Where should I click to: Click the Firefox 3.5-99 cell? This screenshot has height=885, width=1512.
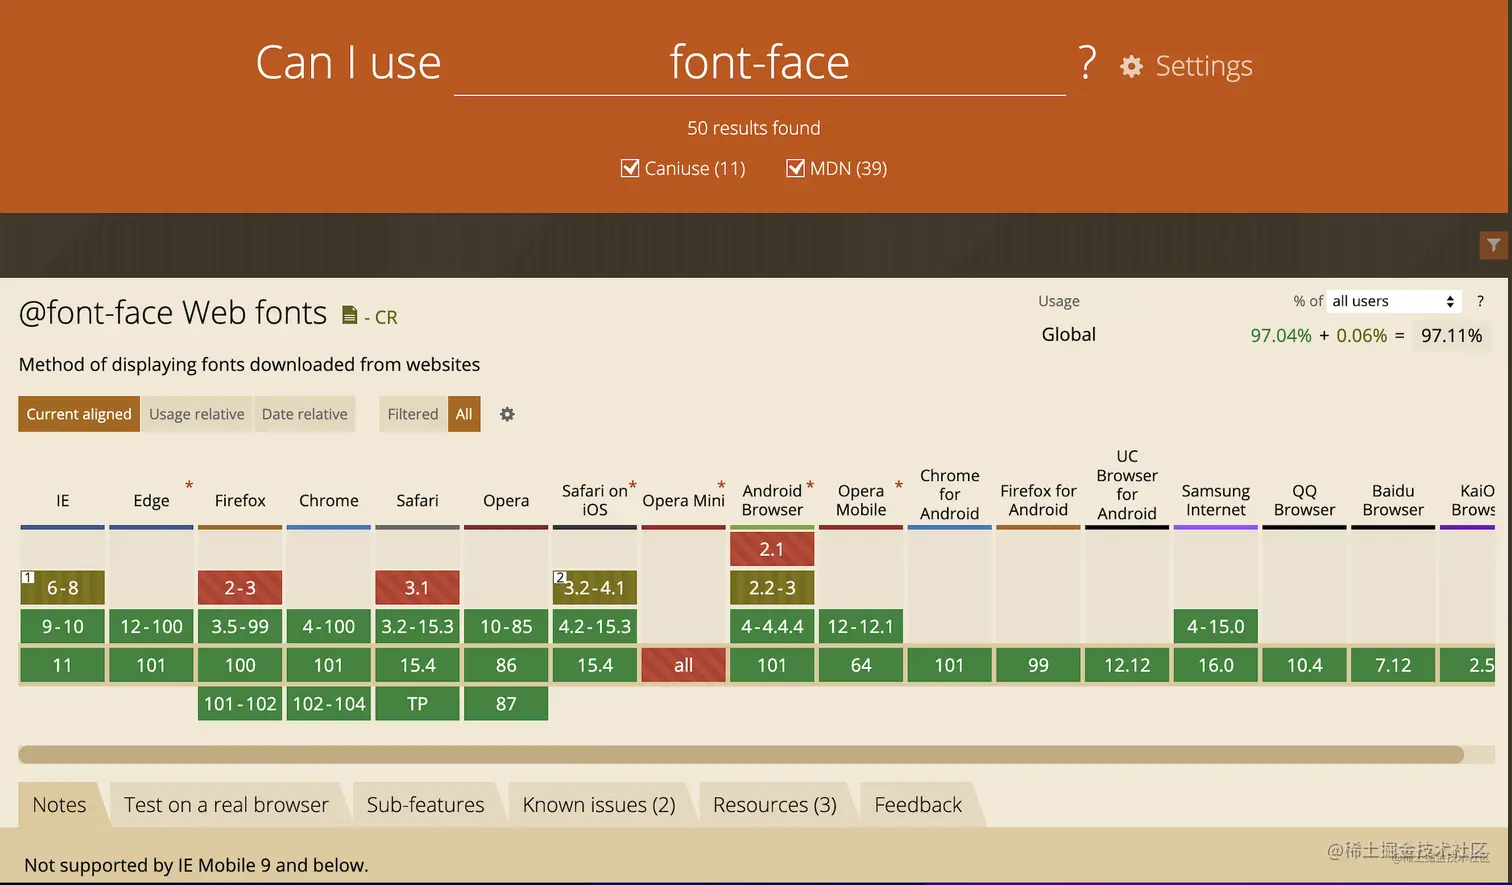tap(240, 627)
